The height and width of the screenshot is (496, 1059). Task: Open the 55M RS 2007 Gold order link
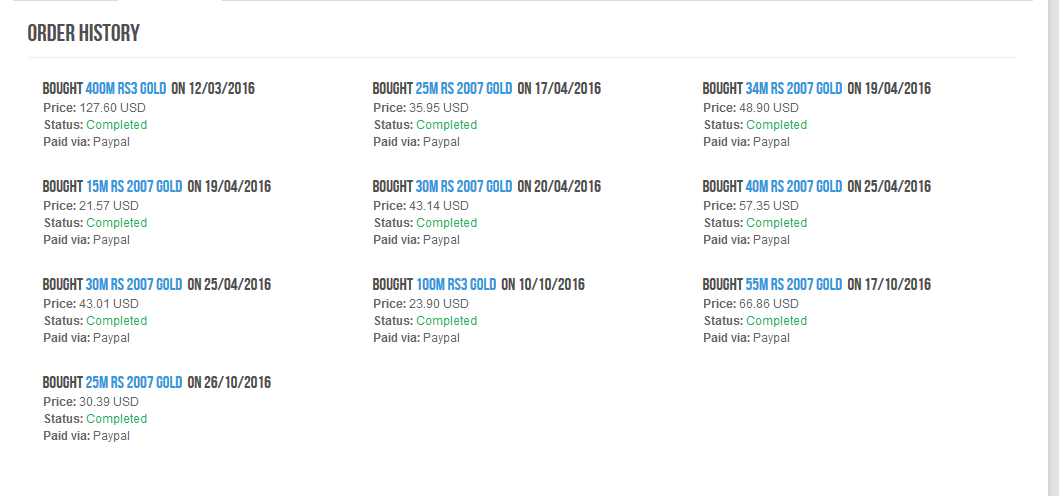(794, 284)
